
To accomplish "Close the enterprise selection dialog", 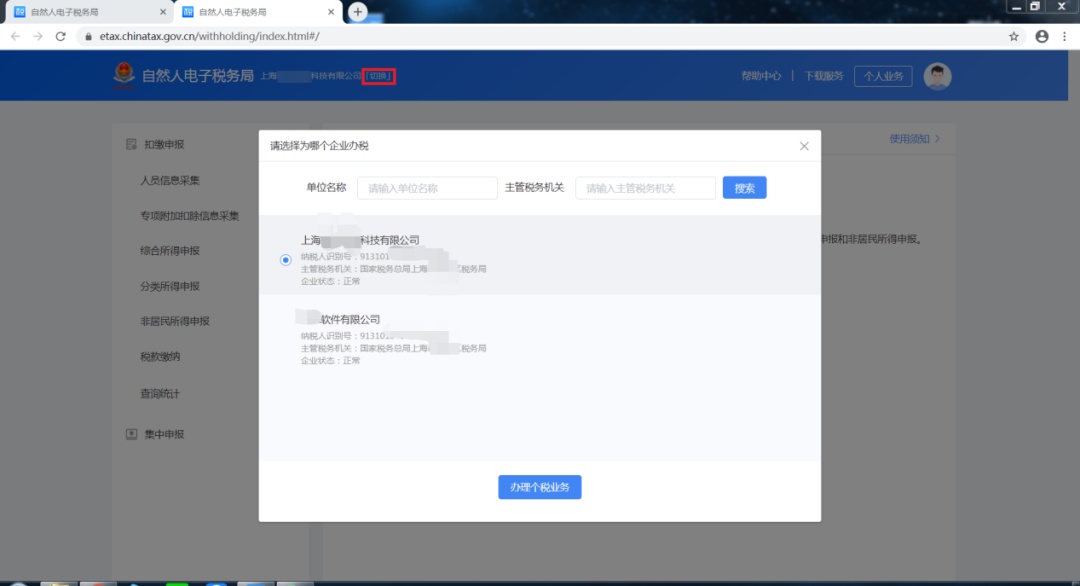I will (x=804, y=146).
